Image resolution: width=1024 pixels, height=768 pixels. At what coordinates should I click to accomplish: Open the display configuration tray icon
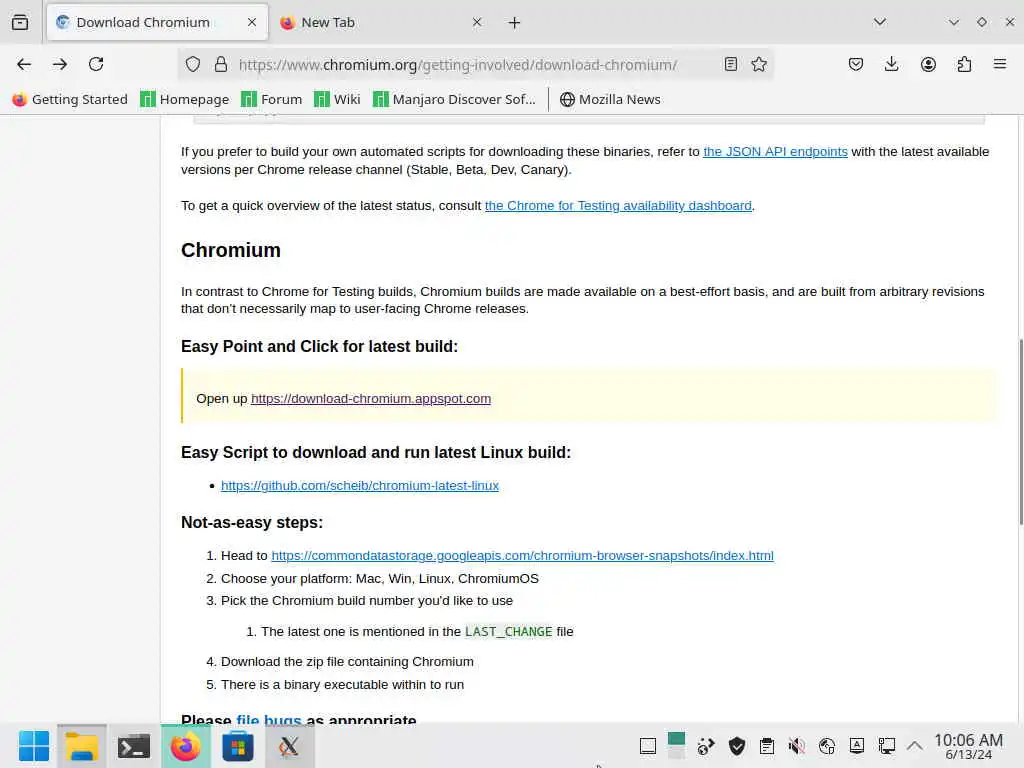coord(886,746)
